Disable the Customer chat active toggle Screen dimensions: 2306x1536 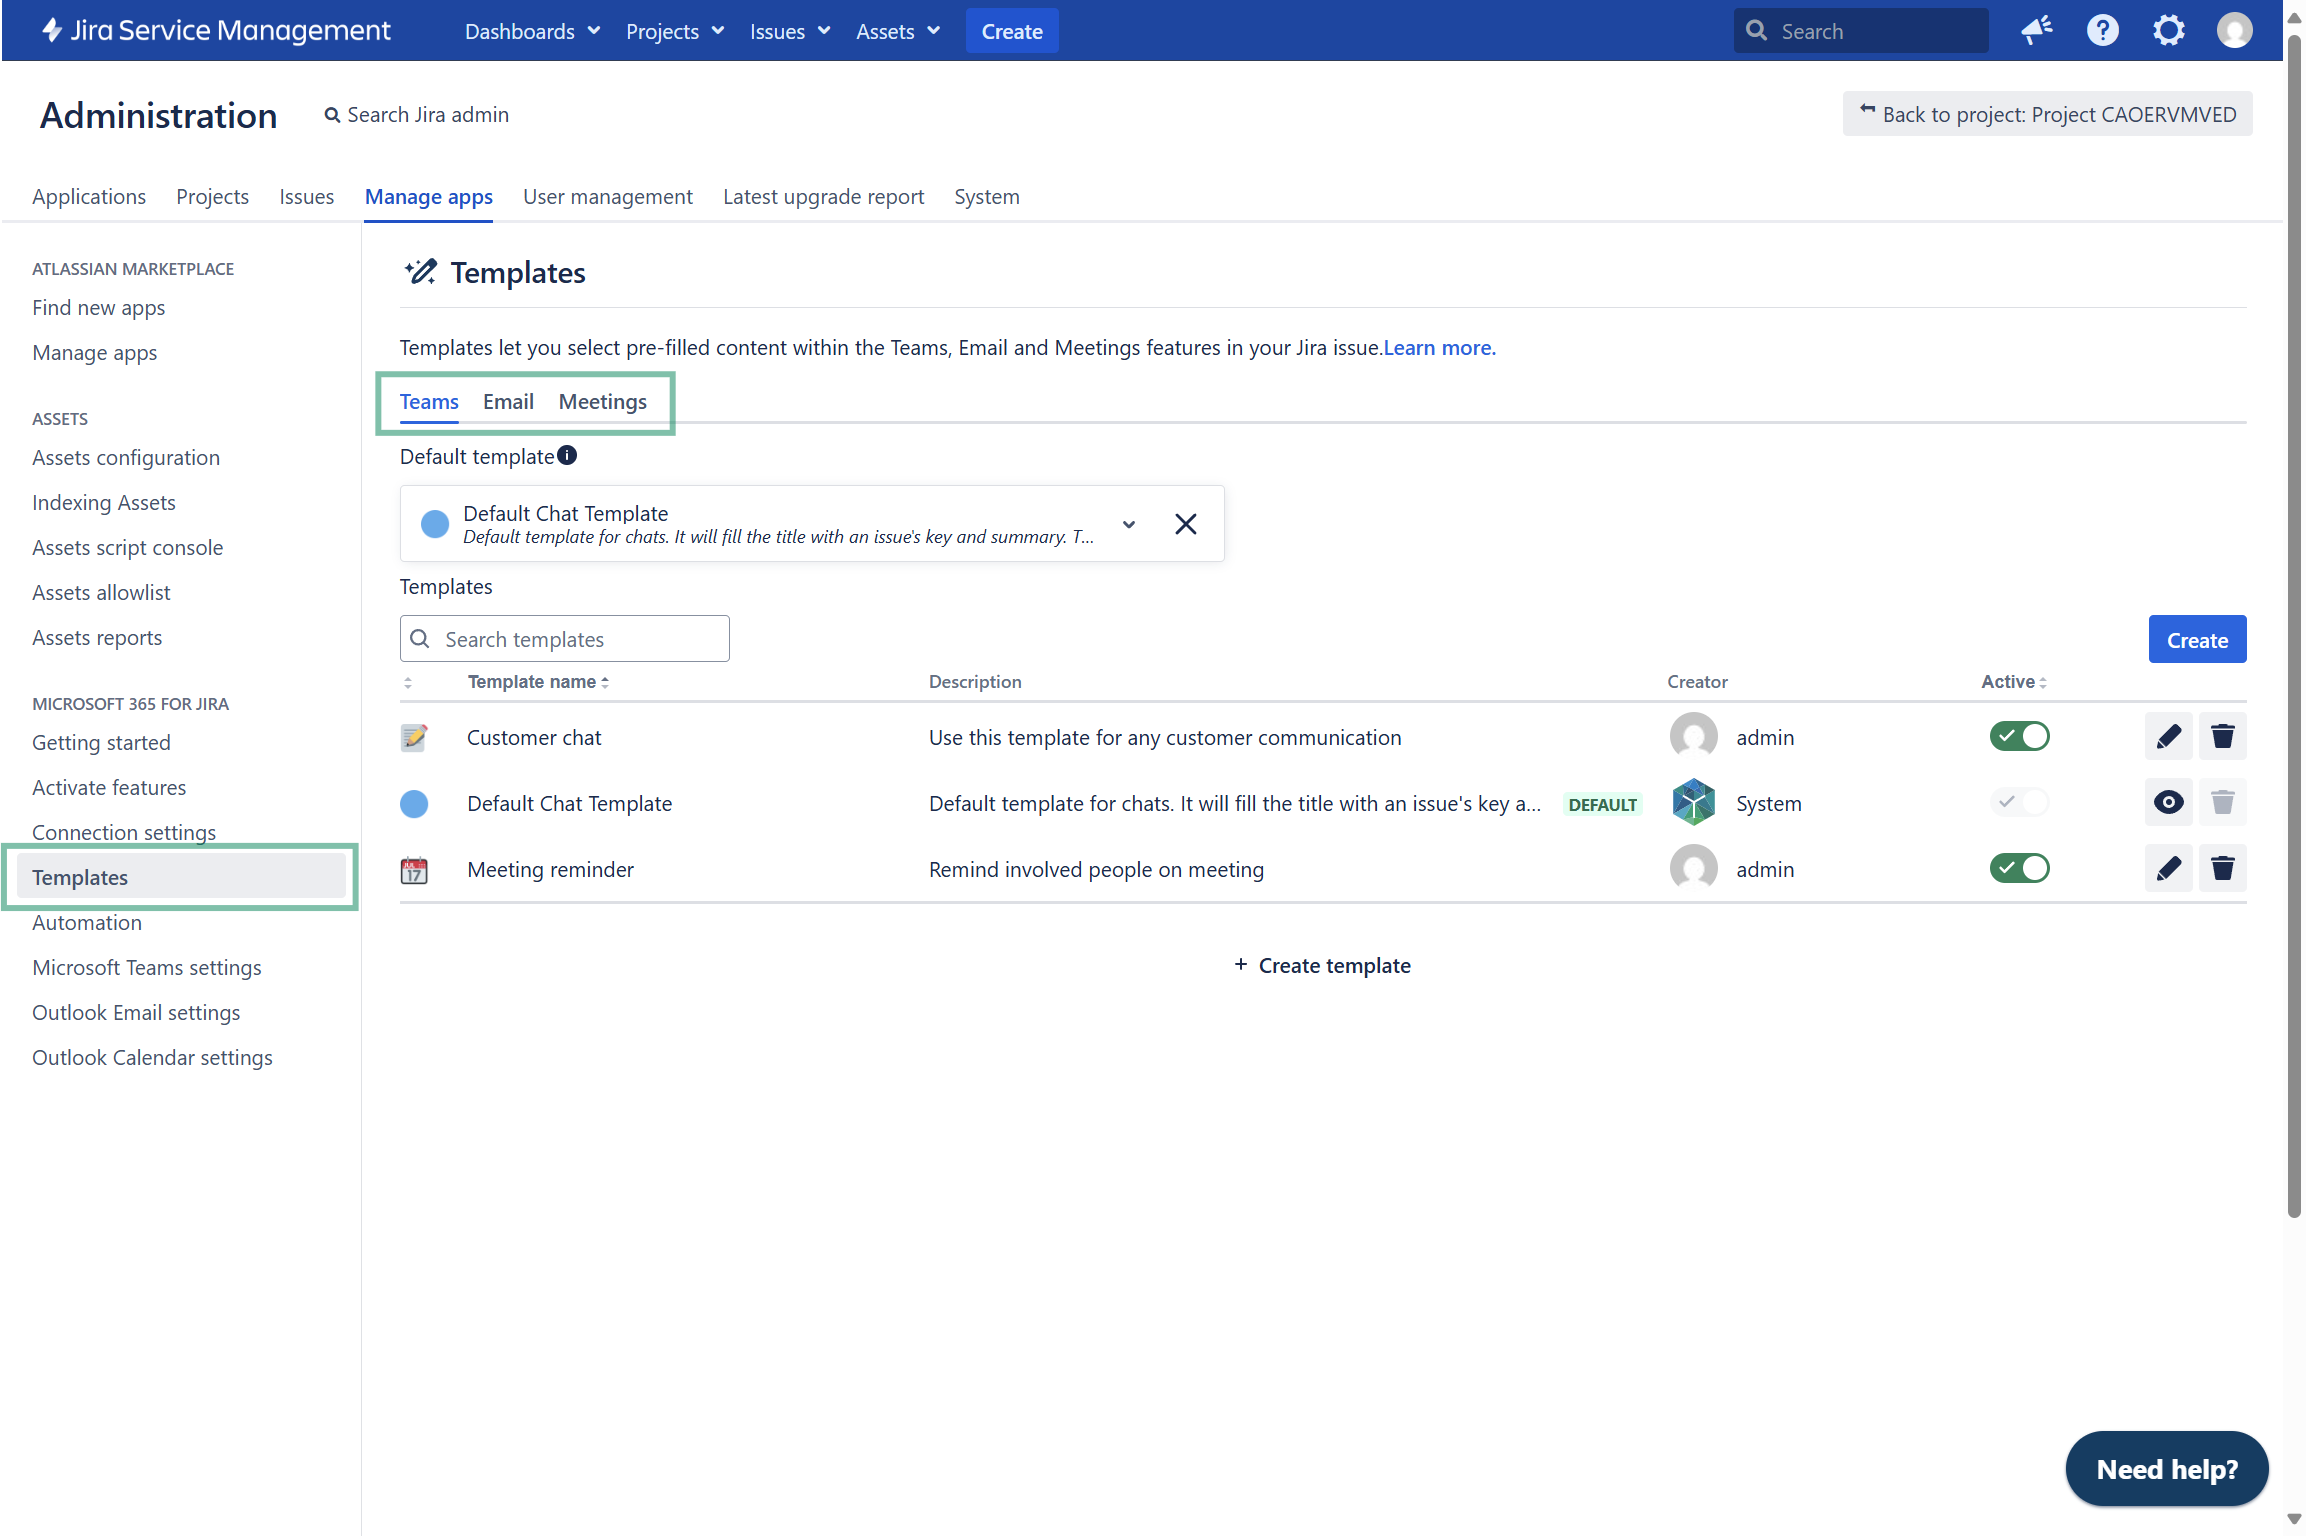coord(2019,737)
